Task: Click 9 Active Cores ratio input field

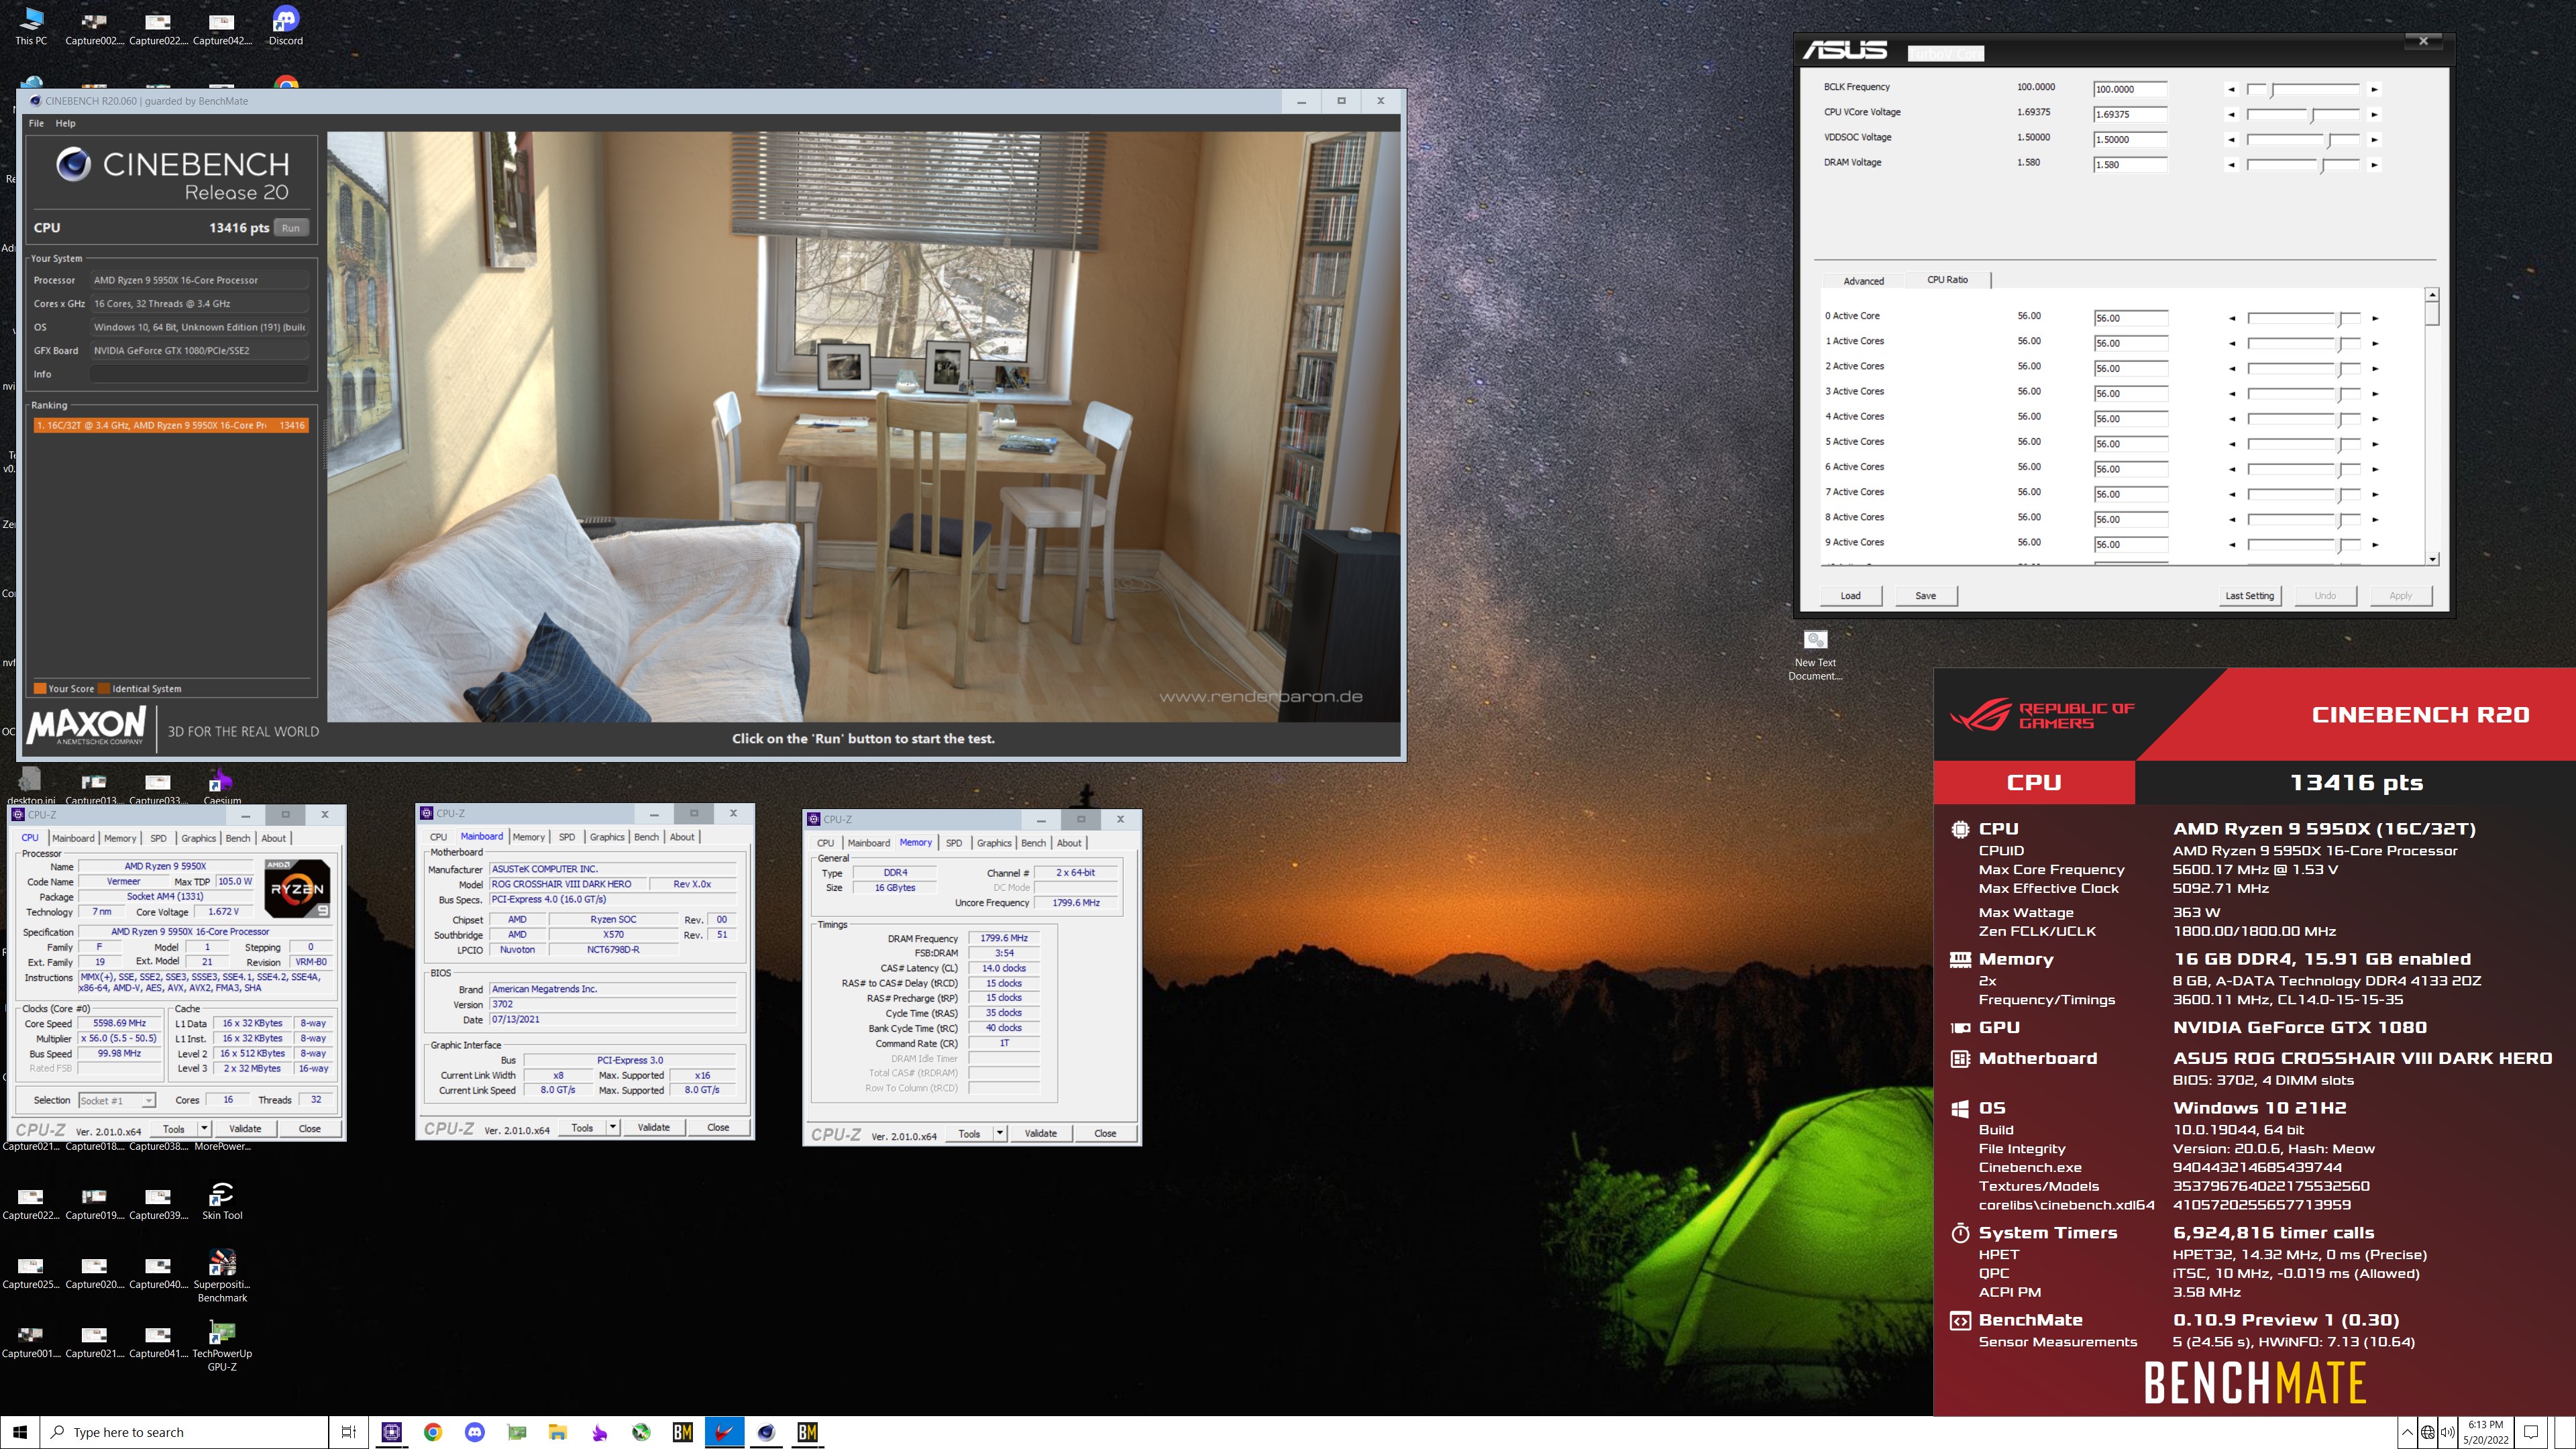Action: [x=2131, y=544]
